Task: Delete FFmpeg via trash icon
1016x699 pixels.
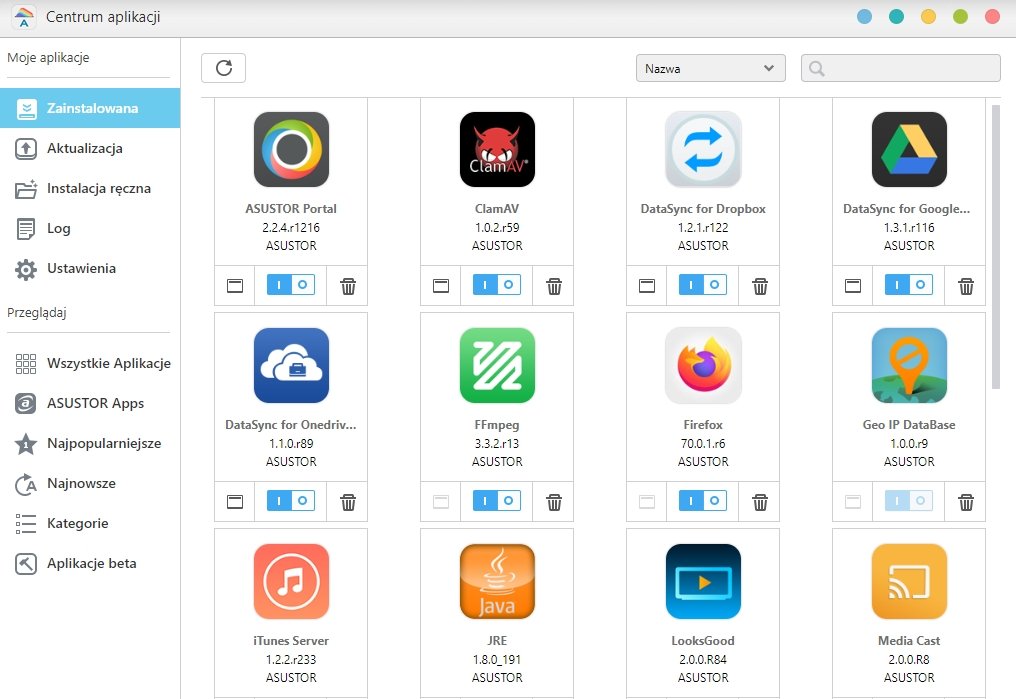Action: pyautogui.click(x=554, y=502)
